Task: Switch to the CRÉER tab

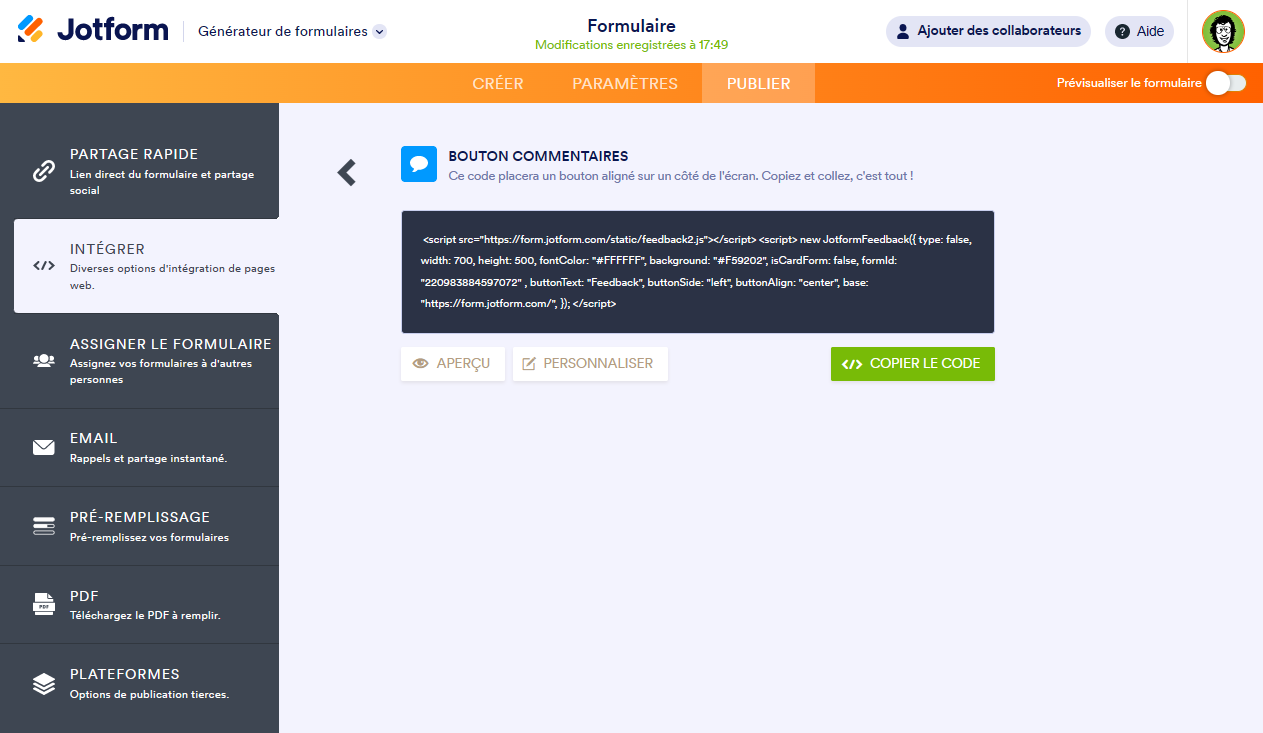Action: click(x=498, y=83)
